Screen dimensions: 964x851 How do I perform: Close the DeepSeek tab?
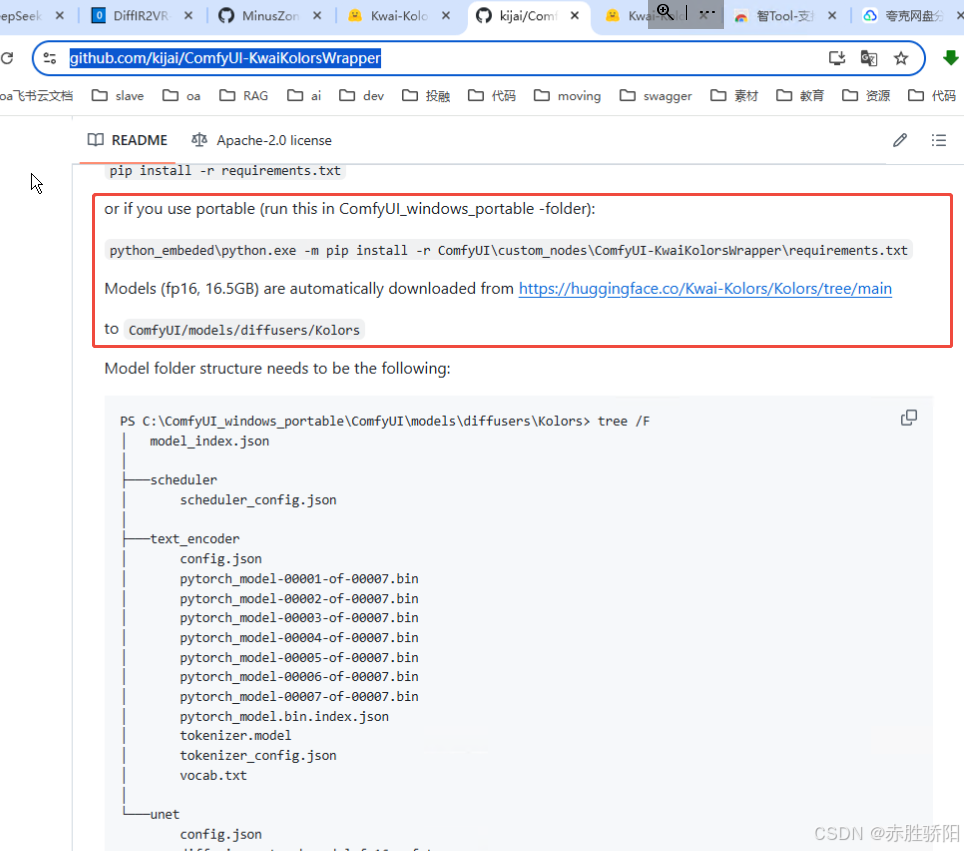pyautogui.click(x=60, y=15)
